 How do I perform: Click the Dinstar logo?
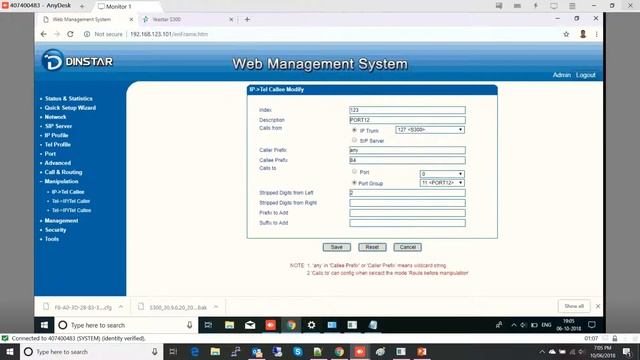click(77, 60)
